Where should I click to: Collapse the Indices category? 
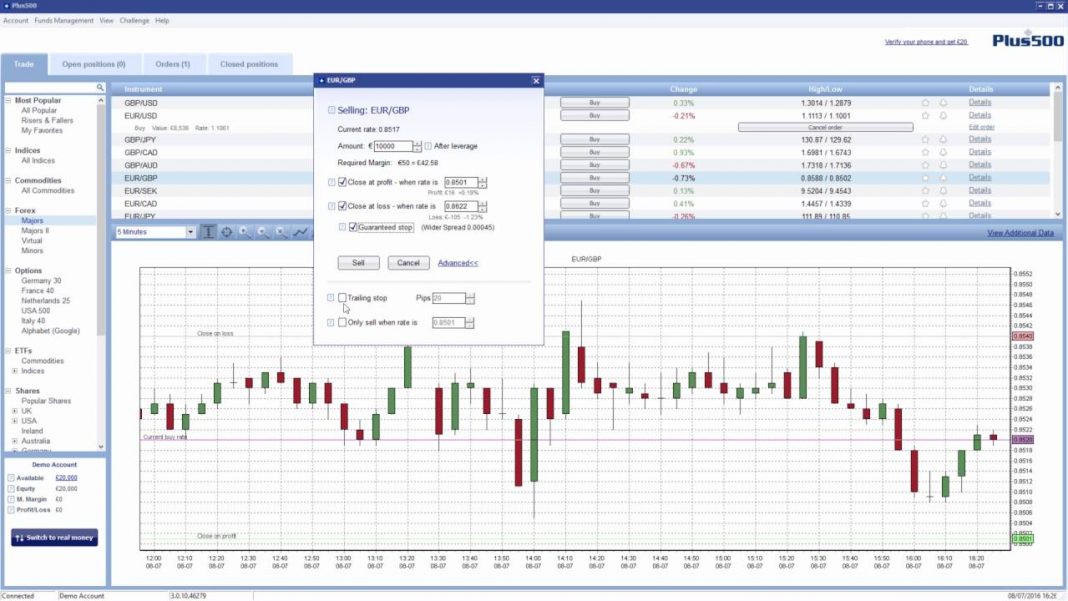coord(8,151)
